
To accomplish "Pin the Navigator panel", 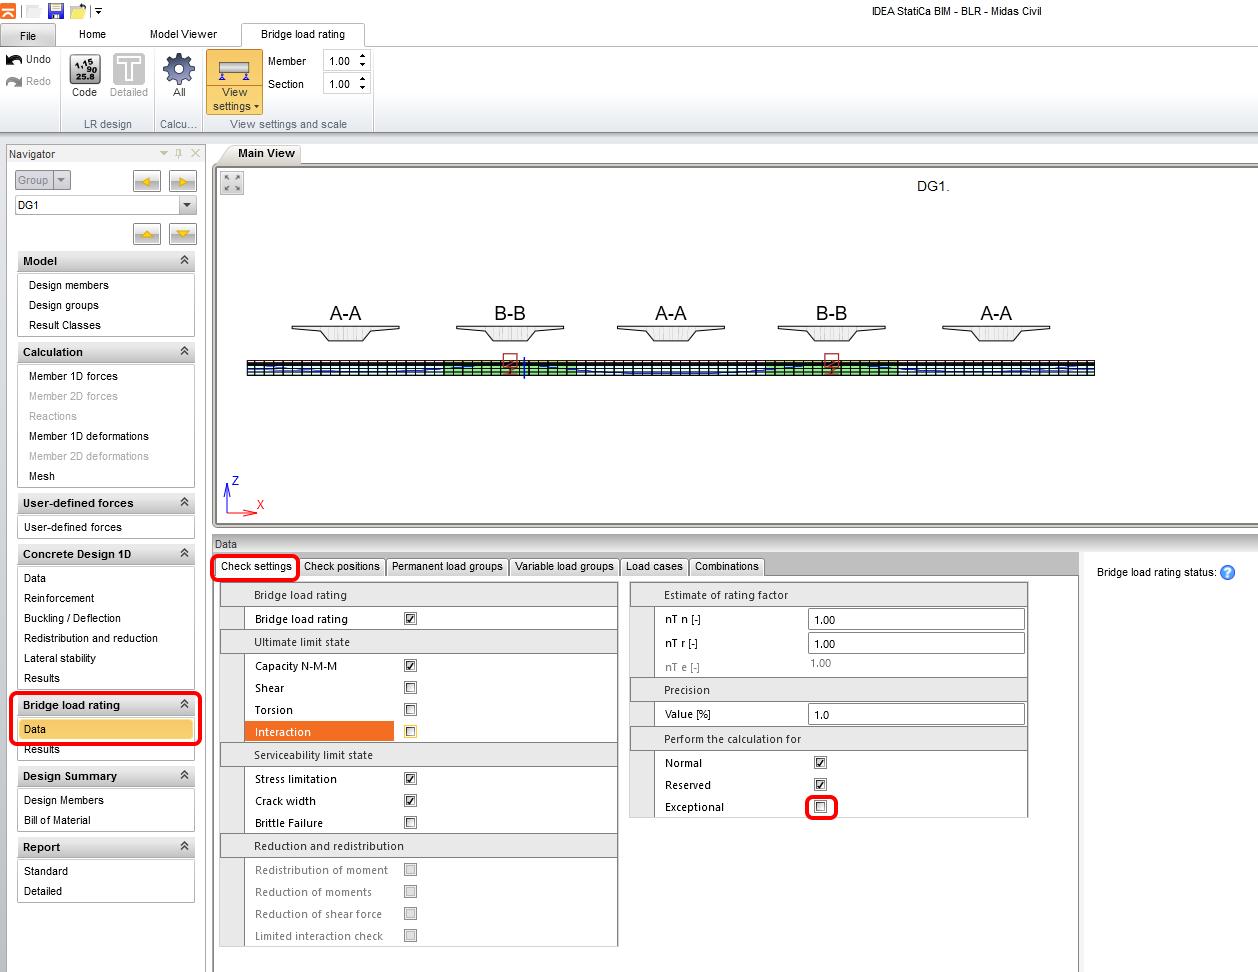I will 179,154.
